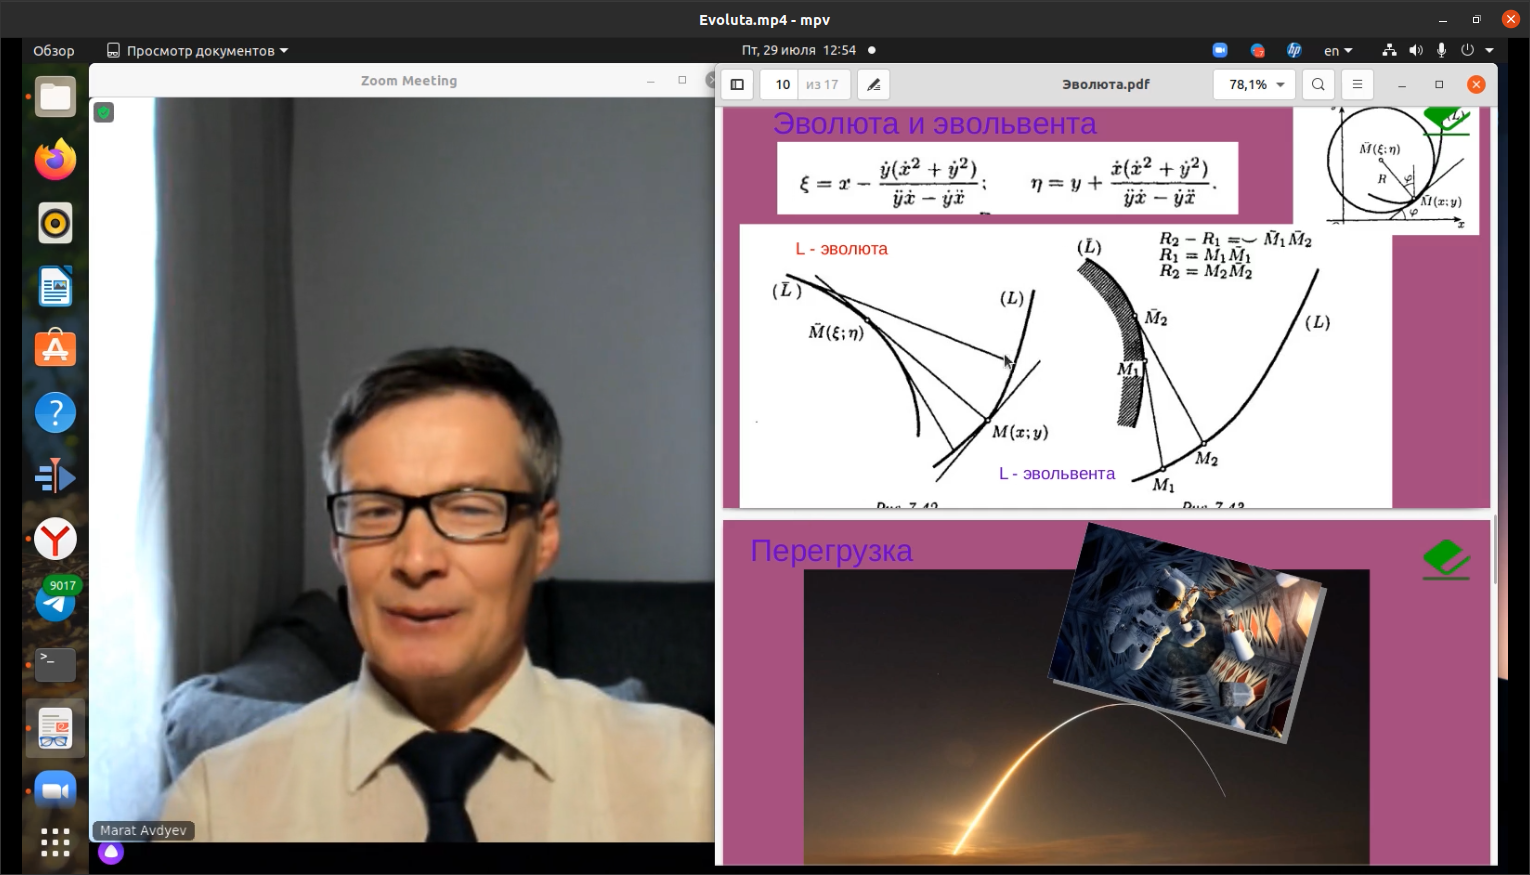Click the power icon in top panel
The height and width of the screenshot is (875, 1530).
[x=1467, y=50]
